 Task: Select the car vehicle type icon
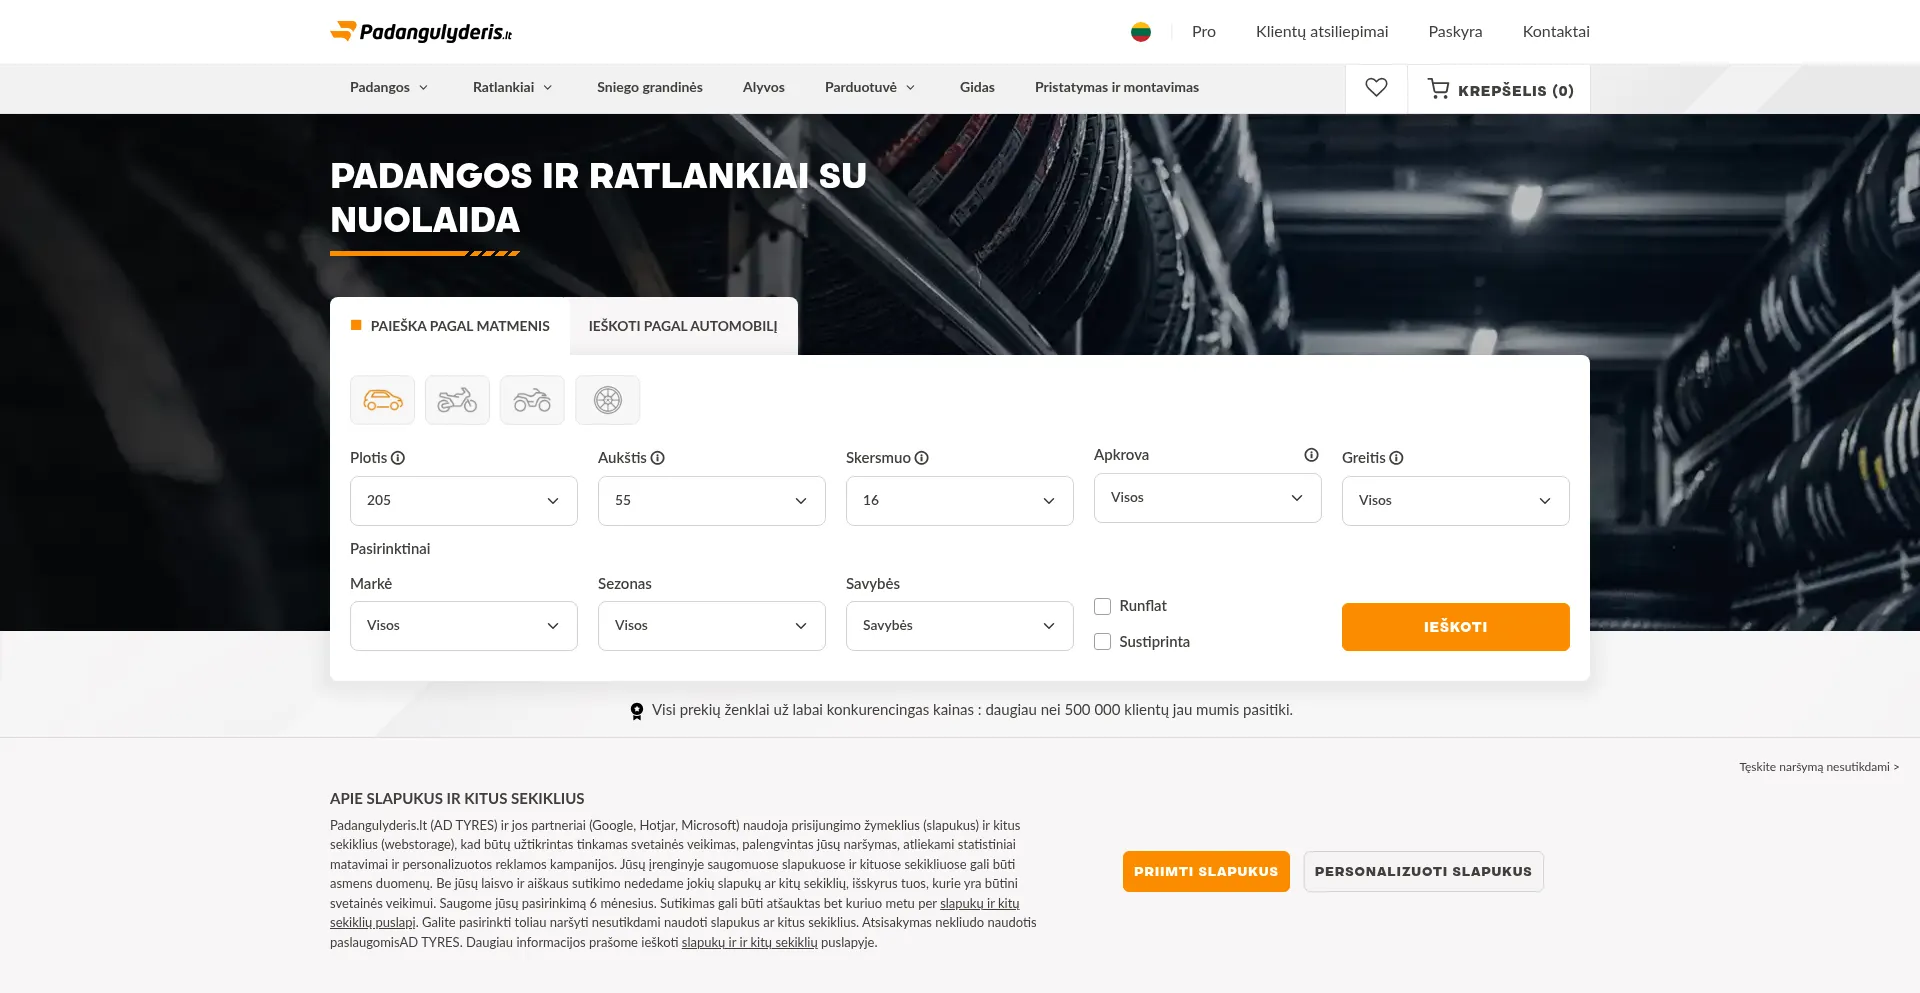click(x=382, y=400)
